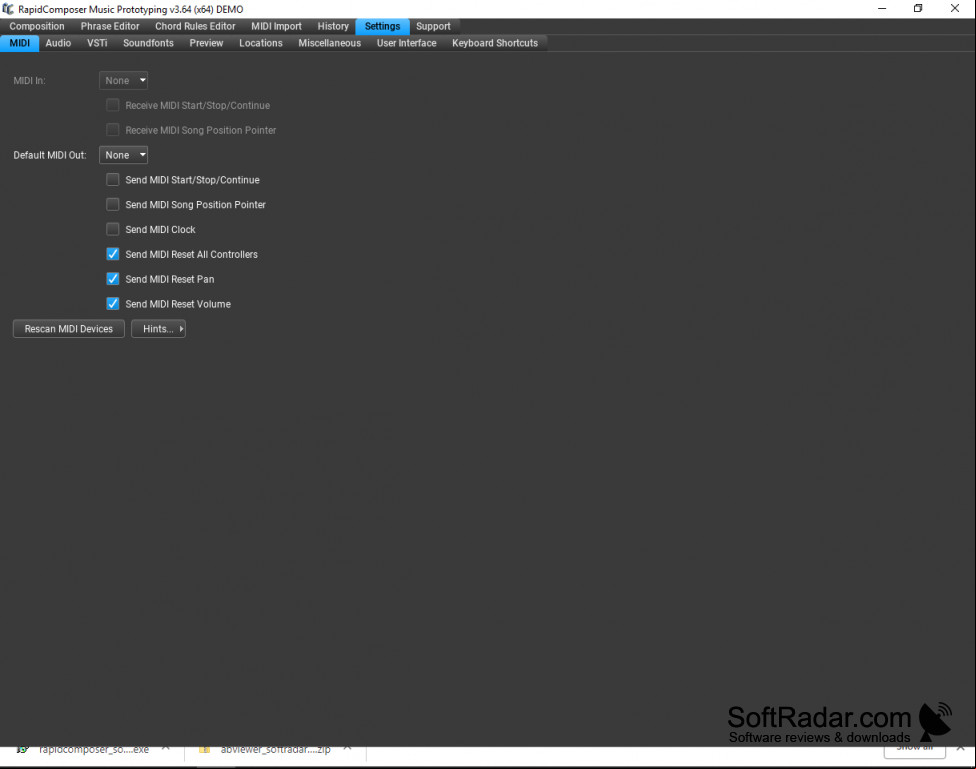Viewport: 976px width, 769px height.
Task: Open the MIDI In device dropdown
Action: 123,80
